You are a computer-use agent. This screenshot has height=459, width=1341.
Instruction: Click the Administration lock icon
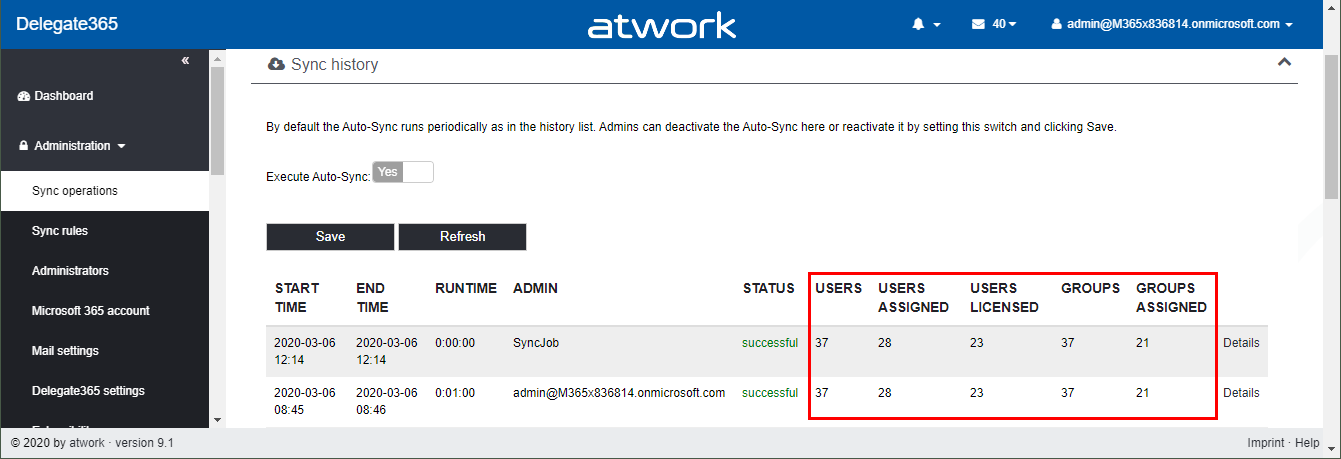pos(24,146)
